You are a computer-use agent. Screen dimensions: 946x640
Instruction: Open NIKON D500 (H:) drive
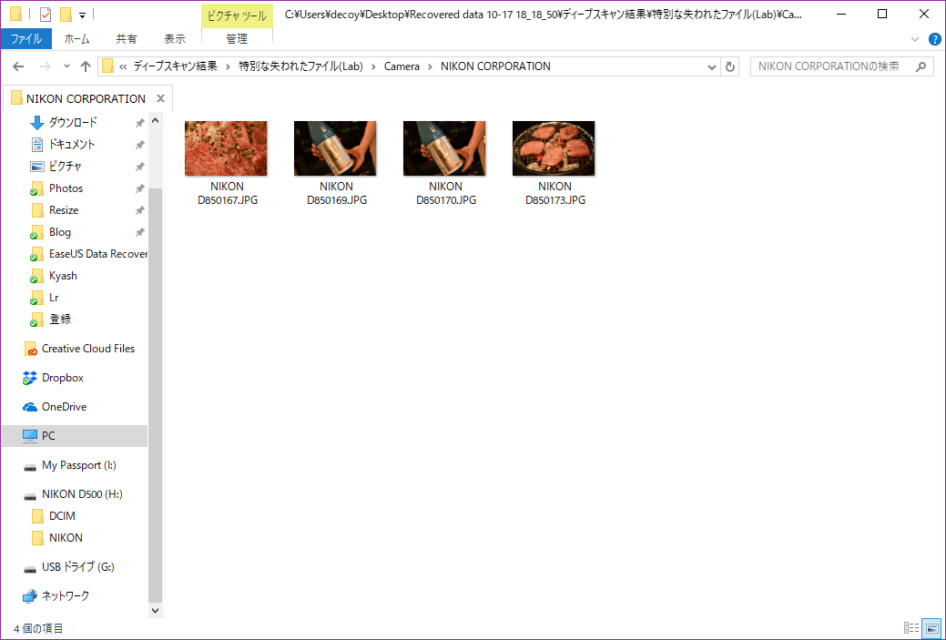81,494
